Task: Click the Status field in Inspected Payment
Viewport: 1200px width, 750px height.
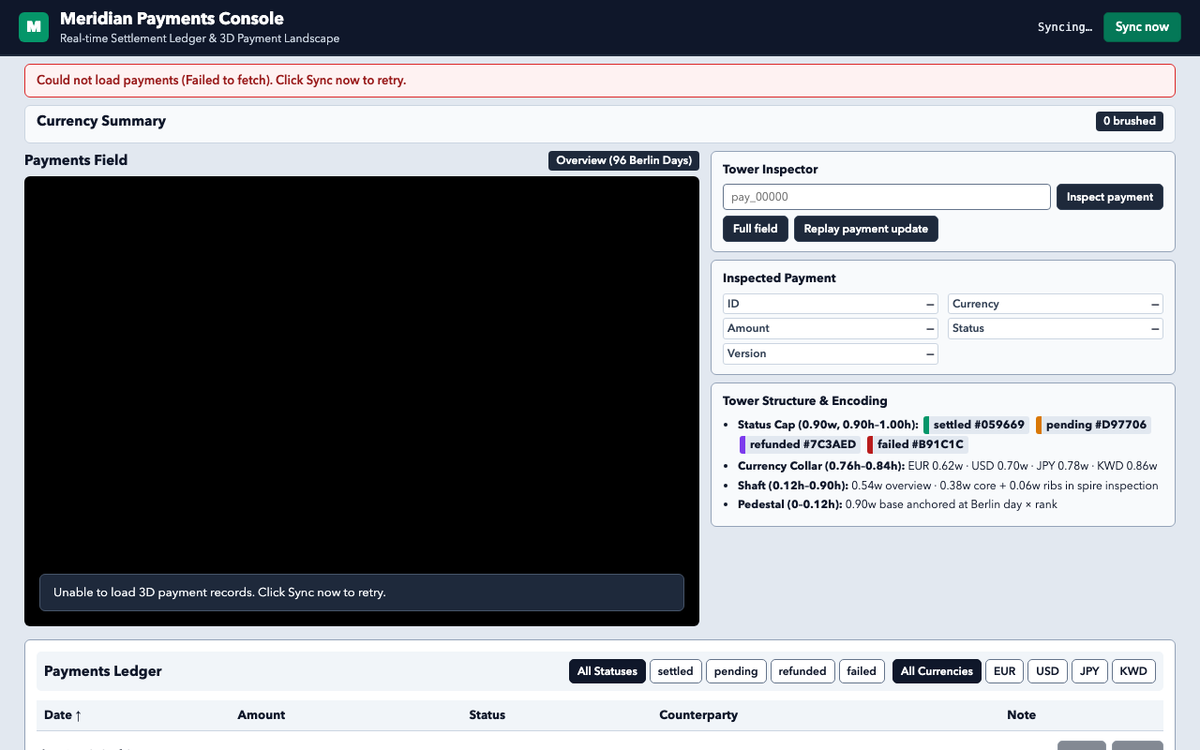Action: (x=1055, y=329)
